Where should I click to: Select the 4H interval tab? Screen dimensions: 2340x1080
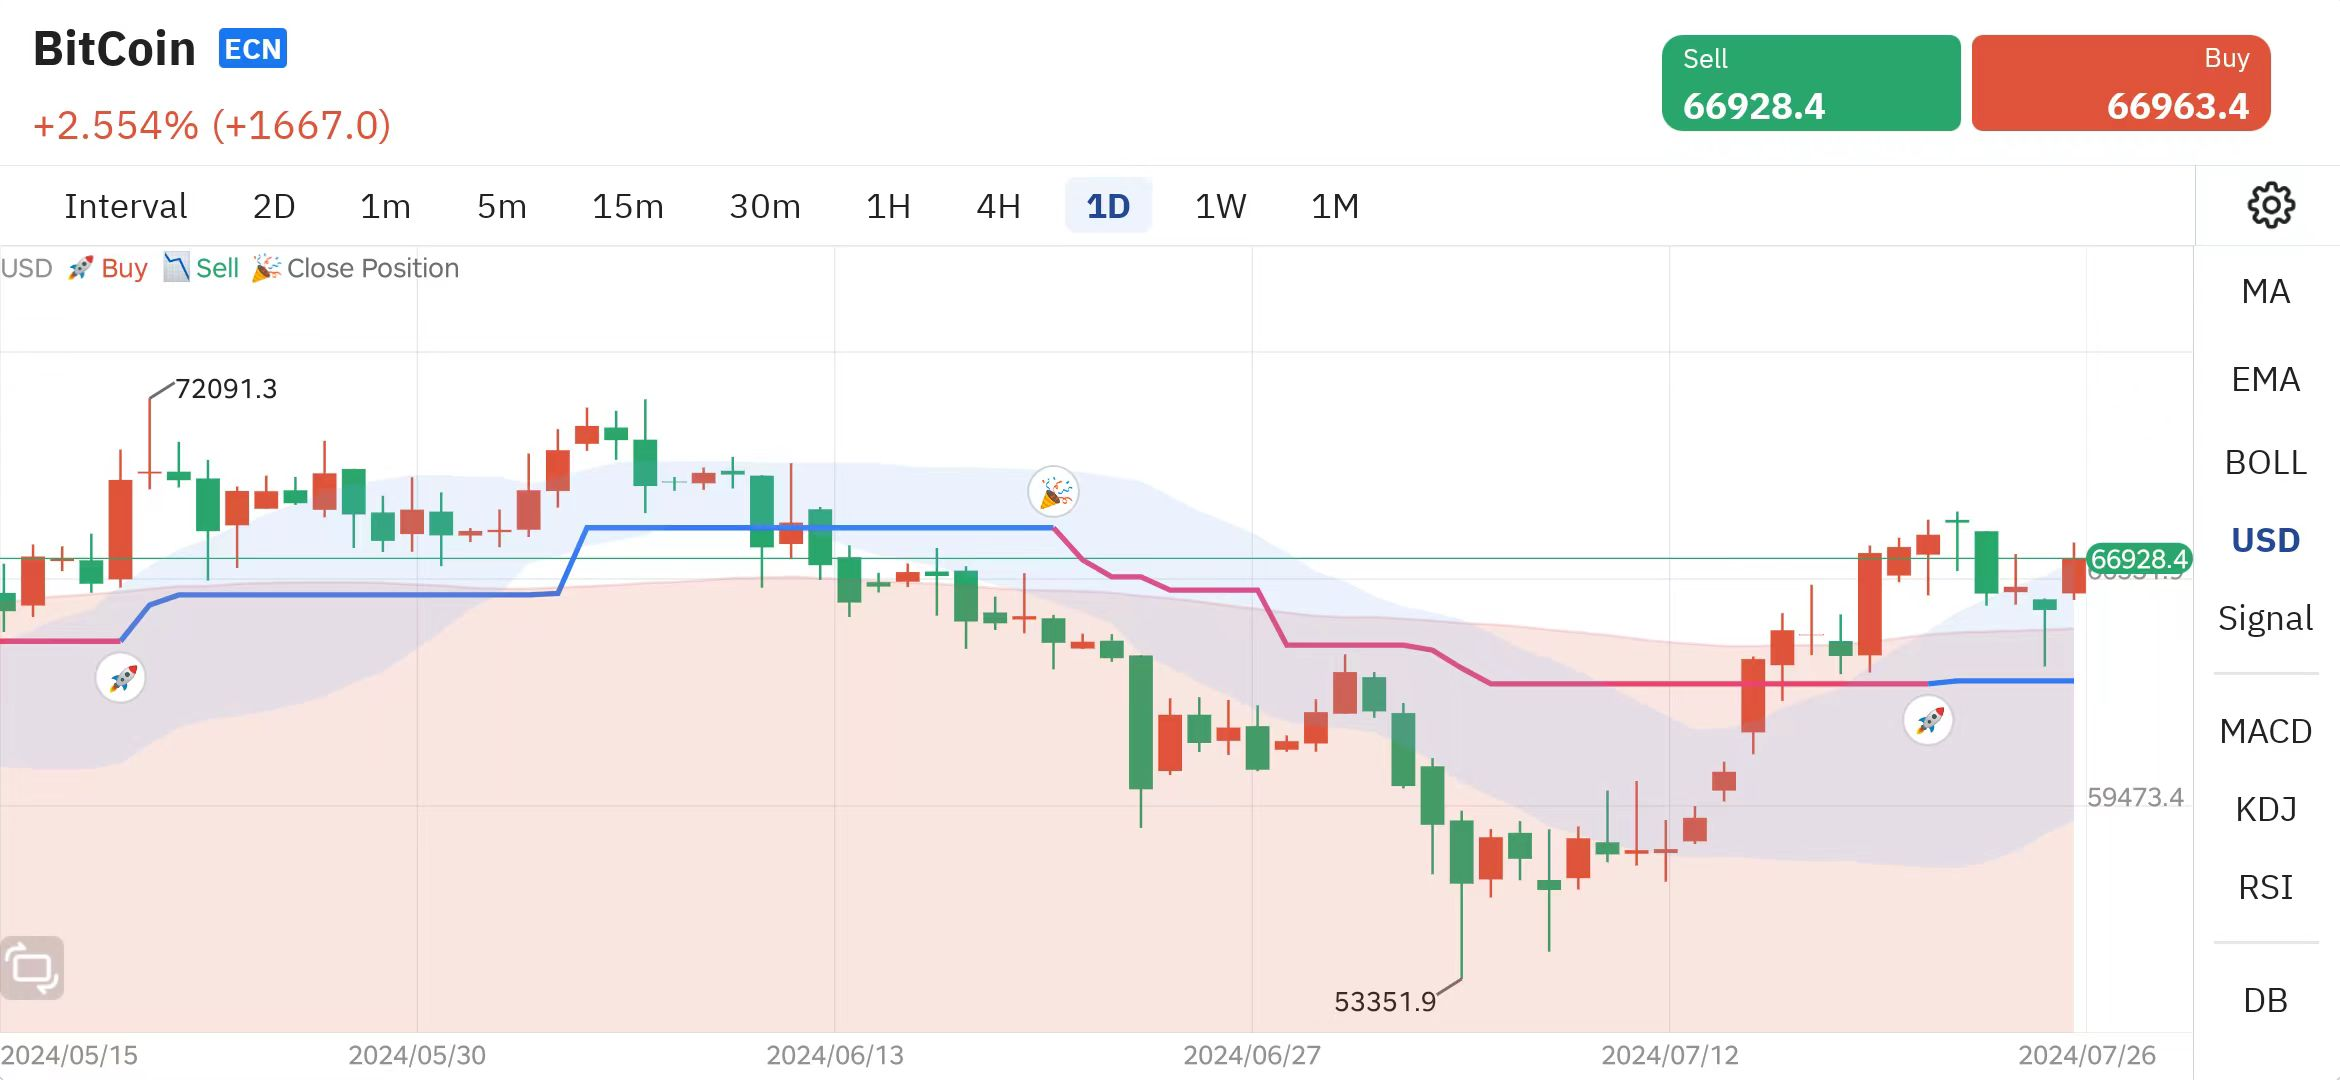pyautogui.click(x=998, y=206)
